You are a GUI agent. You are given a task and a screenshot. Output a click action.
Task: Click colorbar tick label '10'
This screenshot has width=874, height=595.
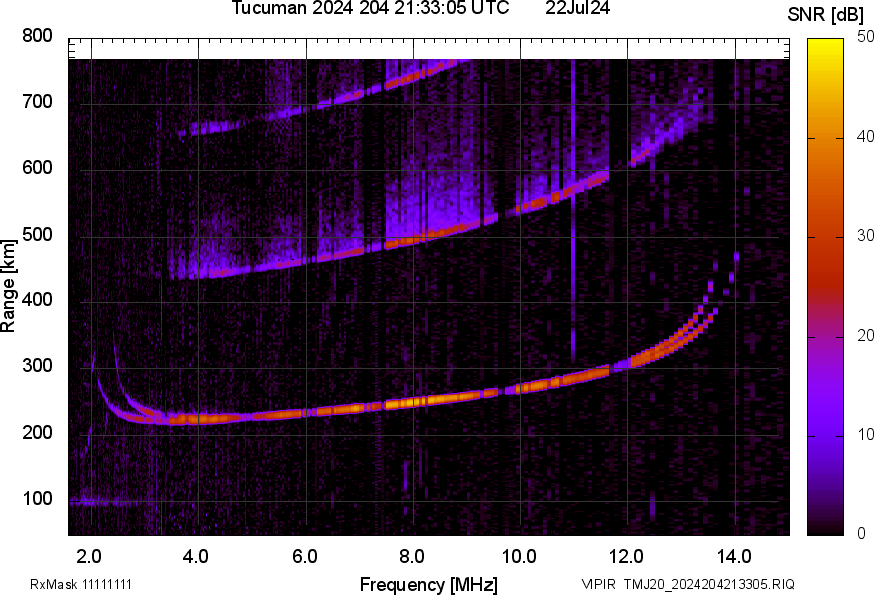865,434
